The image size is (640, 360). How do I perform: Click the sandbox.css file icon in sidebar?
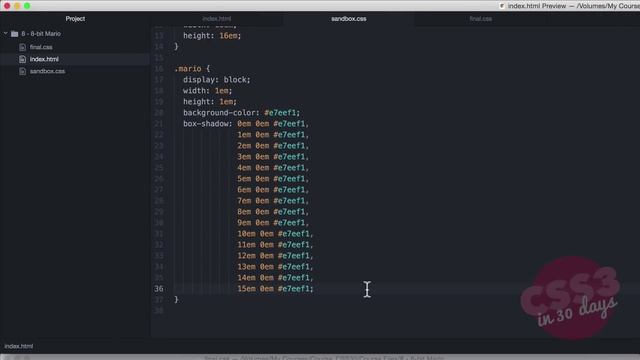(x=22, y=71)
